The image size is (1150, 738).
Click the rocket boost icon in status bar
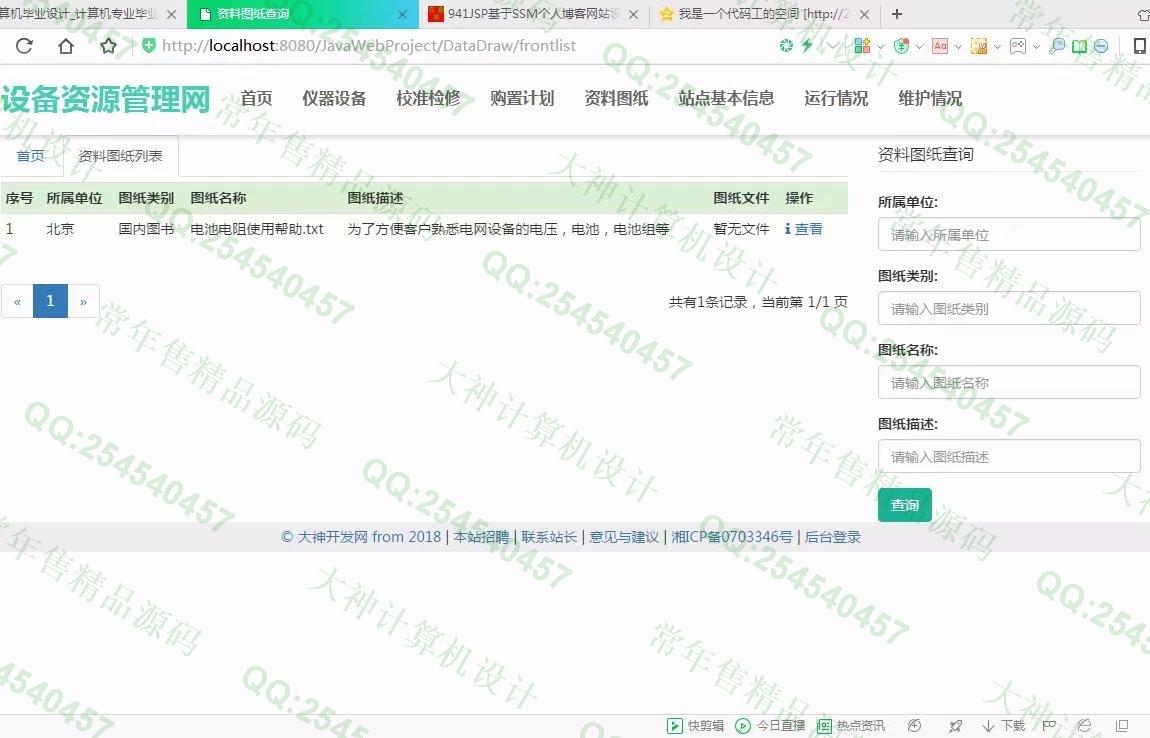(955, 726)
